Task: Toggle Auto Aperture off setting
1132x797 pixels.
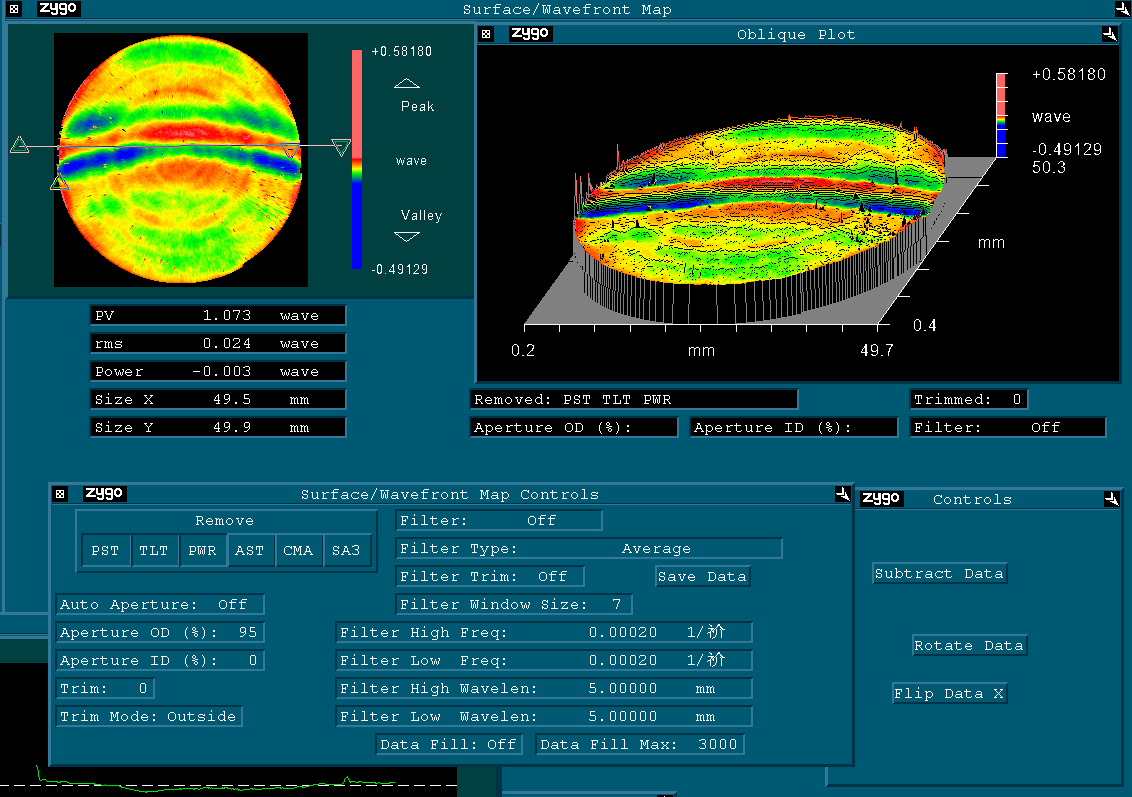Action: (x=160, y=604)
